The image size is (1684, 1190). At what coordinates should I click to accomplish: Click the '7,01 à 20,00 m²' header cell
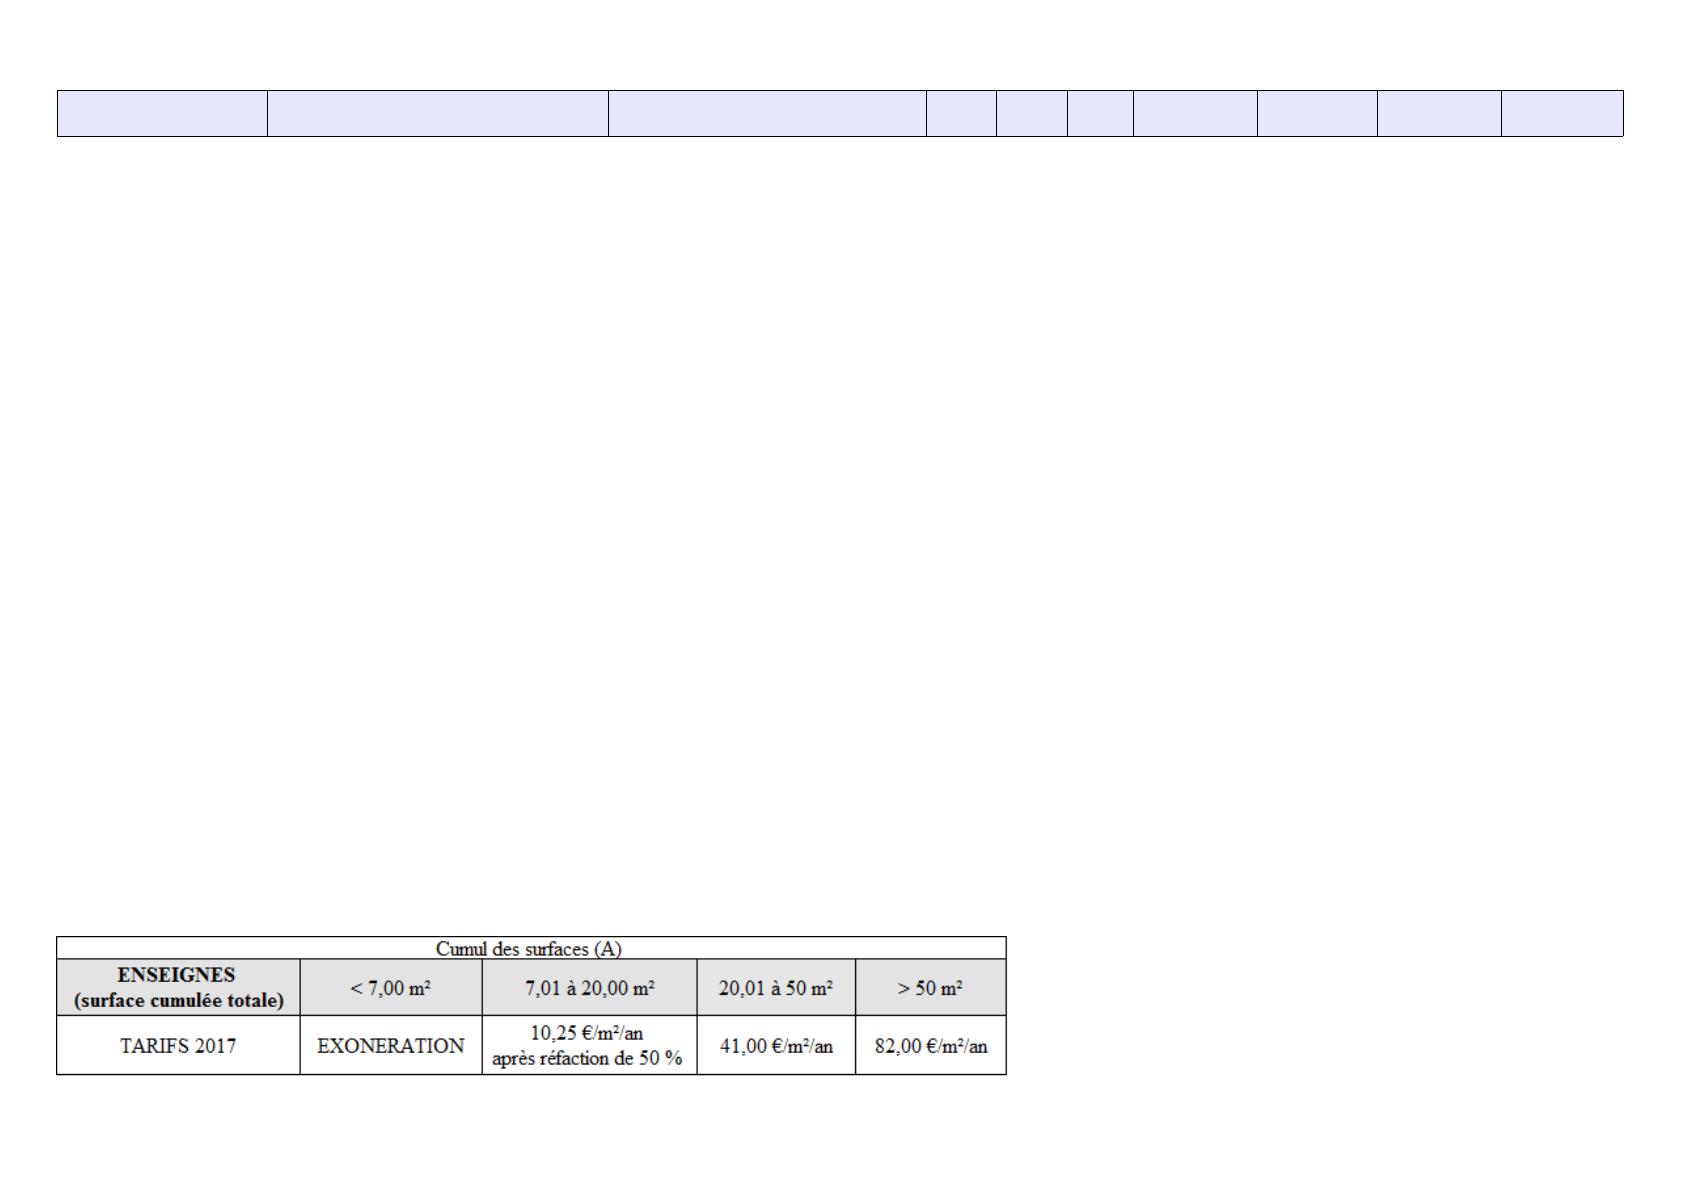pyautogui.click(x=590, y=988)
